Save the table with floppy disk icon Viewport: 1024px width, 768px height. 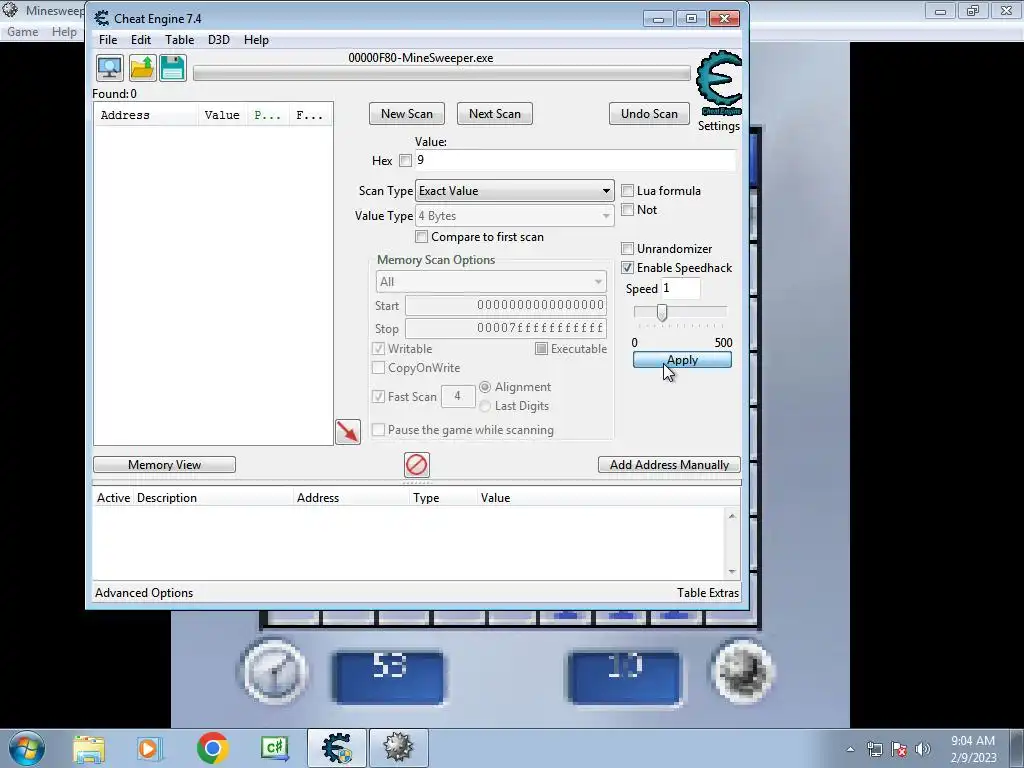173,68
